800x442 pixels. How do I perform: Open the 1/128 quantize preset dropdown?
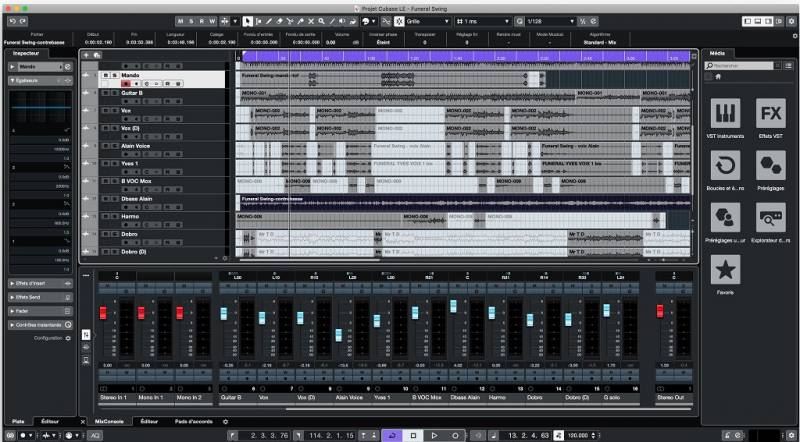[548, 20]
